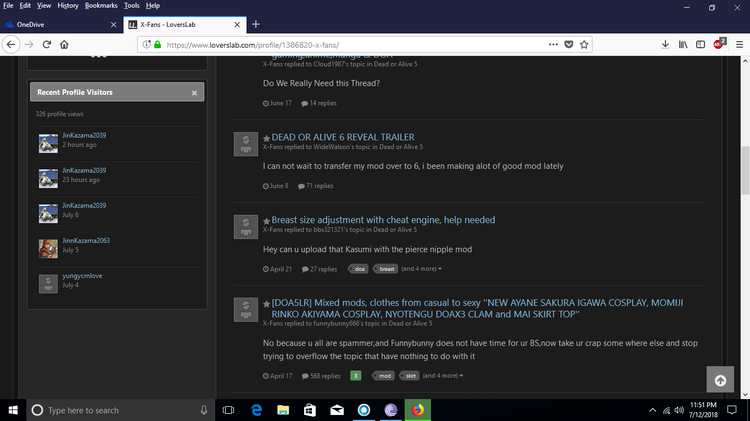Click JinnKazama2063 avatar thumbnail
The image size is (750, 421).
pos(48,249)
